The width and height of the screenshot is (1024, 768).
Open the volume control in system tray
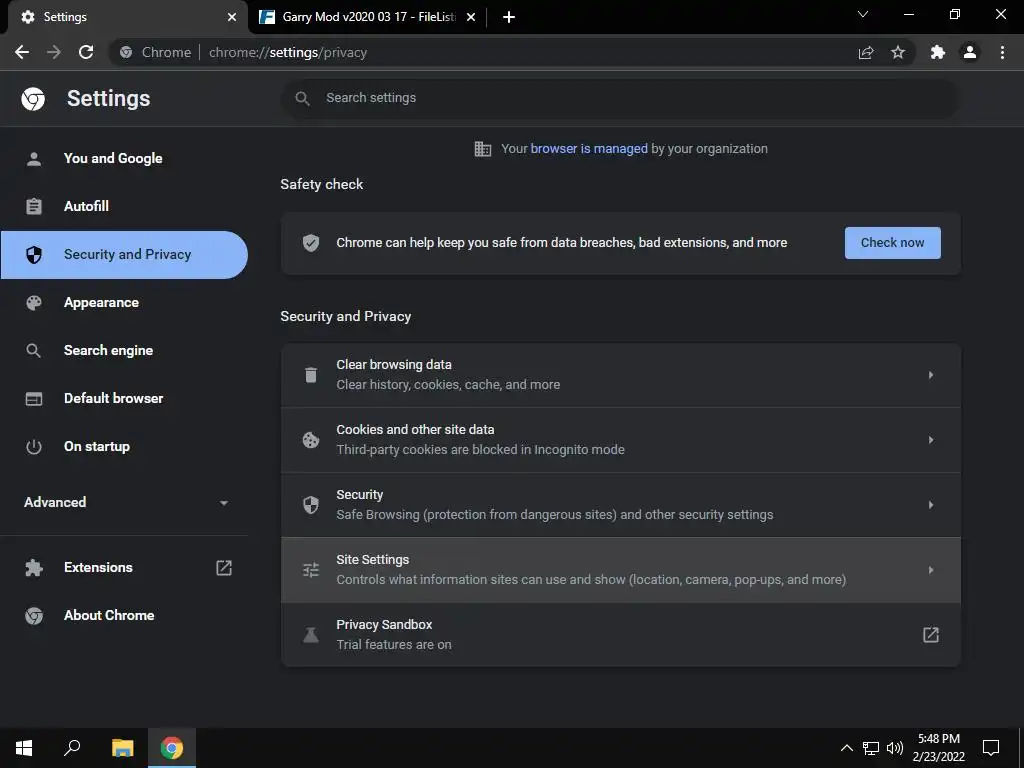[895, 748]
